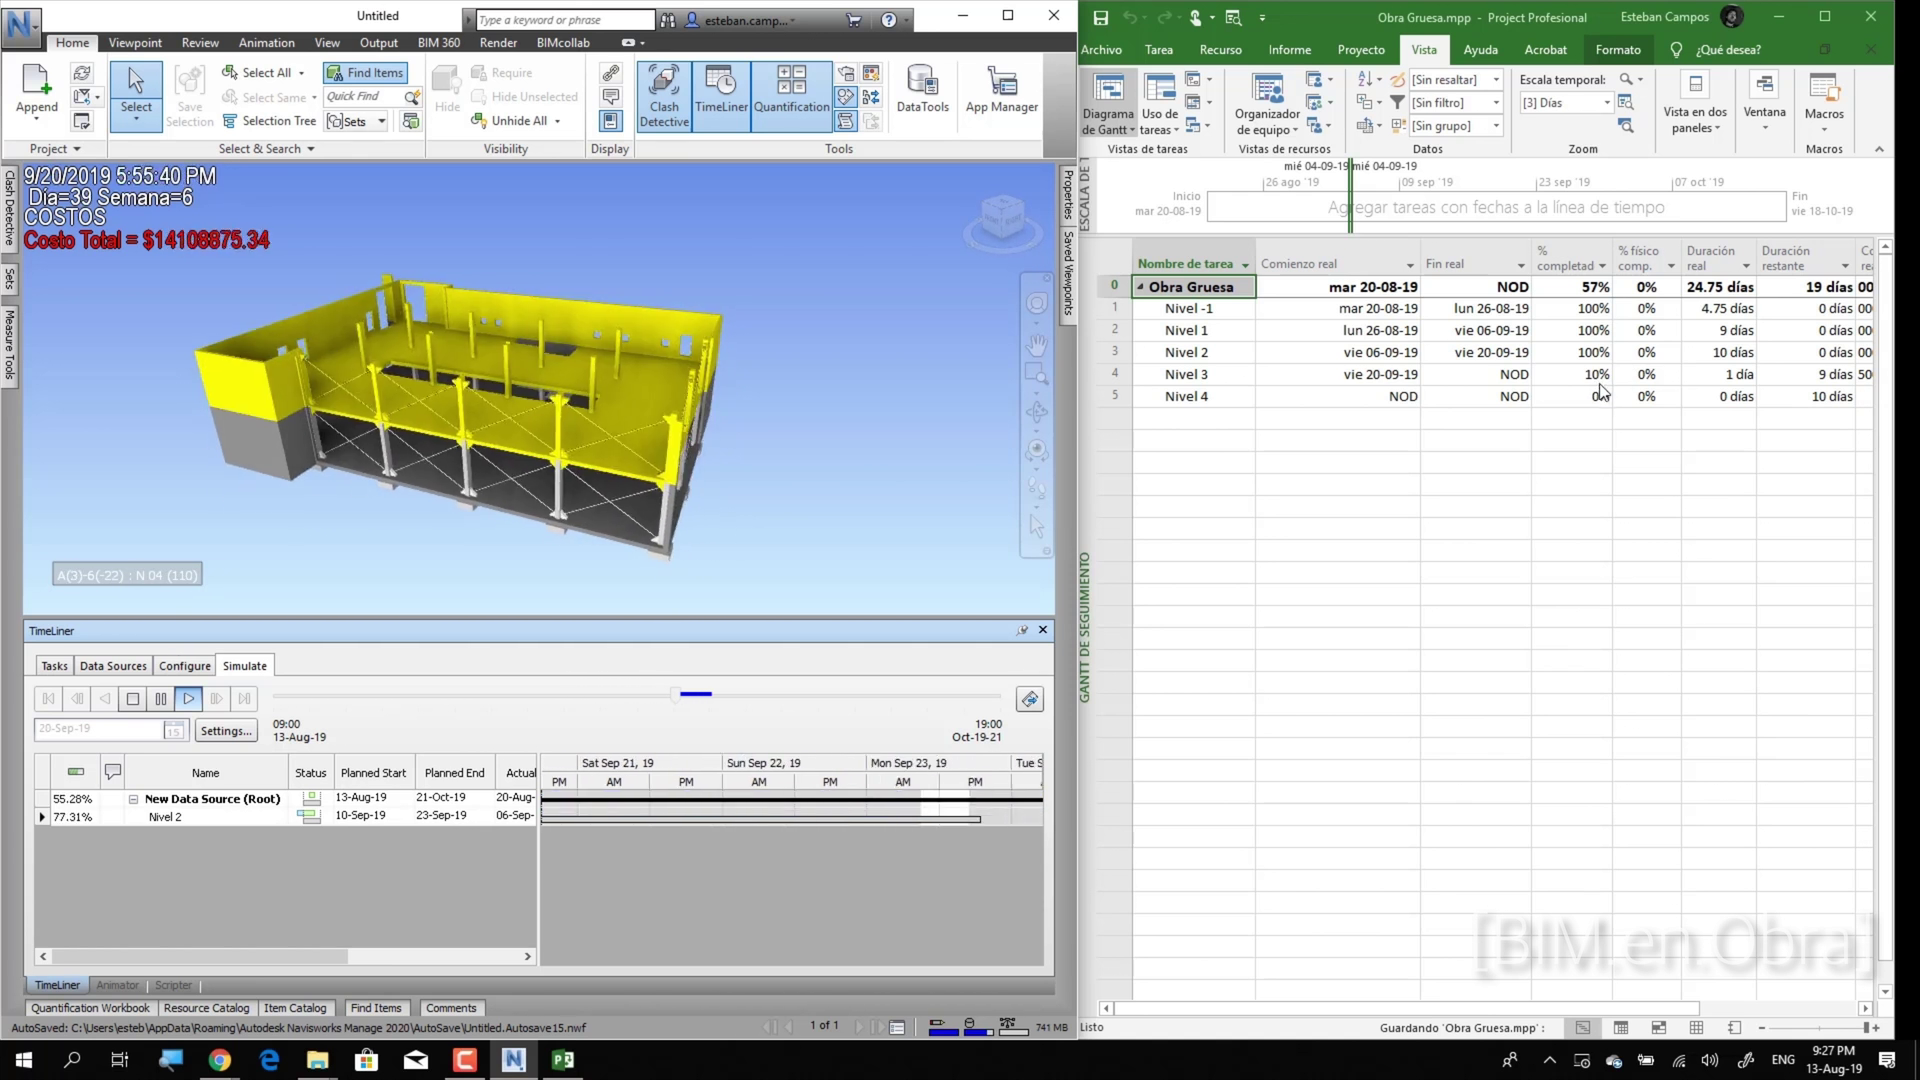
Task: Collapse the New Data Source (Root) task
Action: coord(133,799)
